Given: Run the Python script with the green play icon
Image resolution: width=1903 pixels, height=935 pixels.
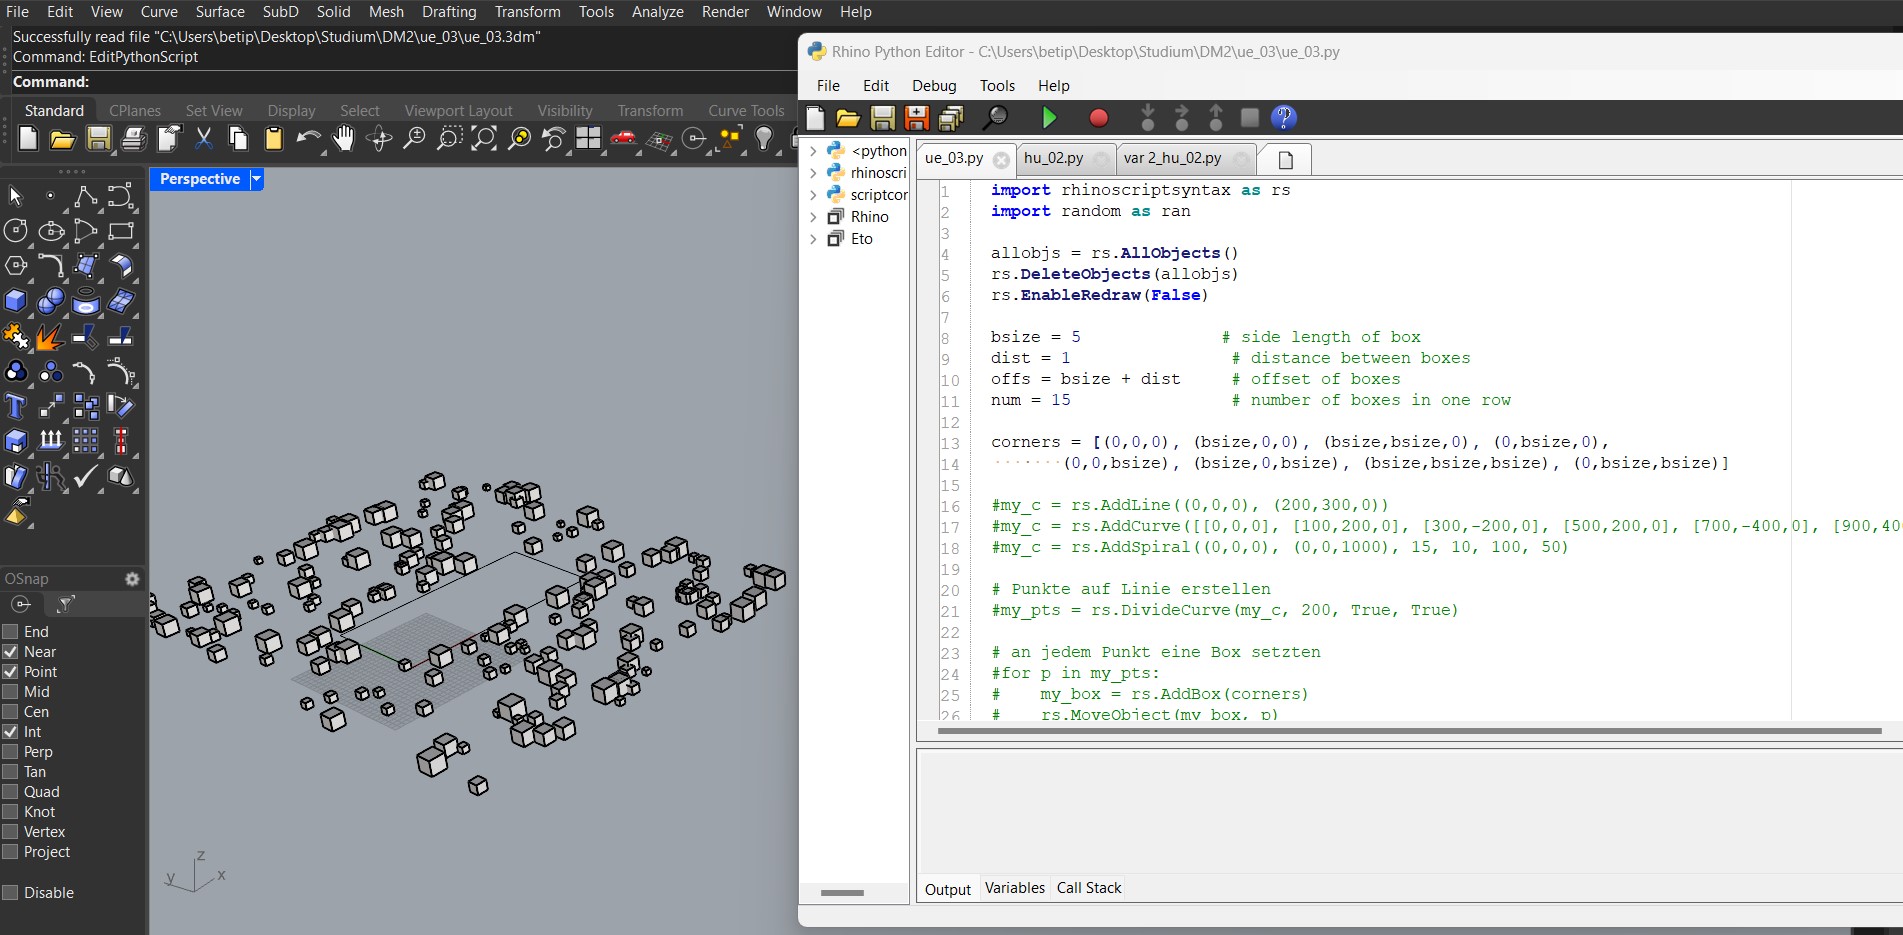Looking at the screenshot, I should [1049, 118].
